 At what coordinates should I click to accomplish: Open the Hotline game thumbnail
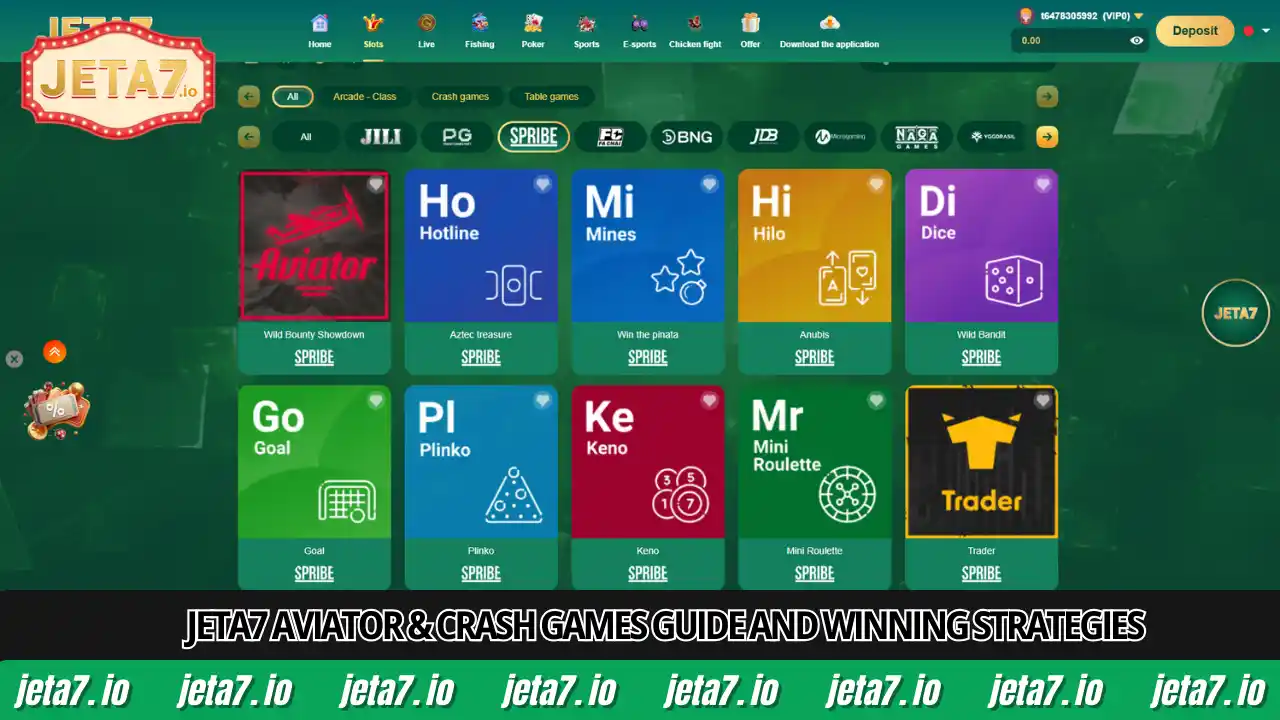point(481,246)
